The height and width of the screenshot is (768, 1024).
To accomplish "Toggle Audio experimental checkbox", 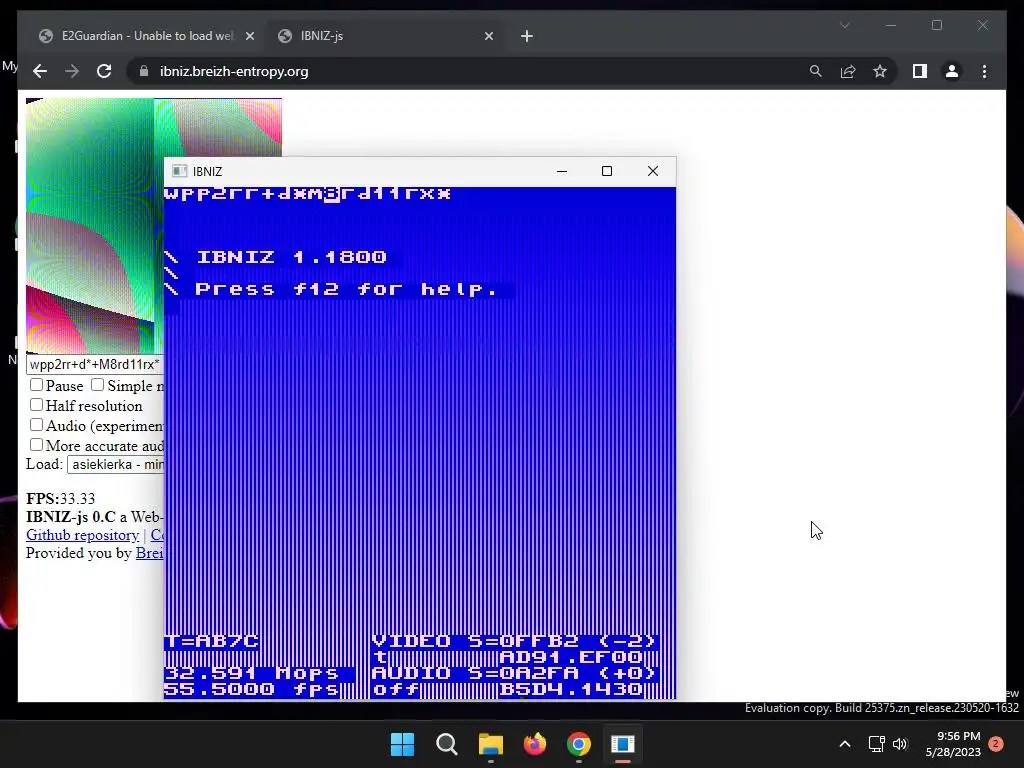I will coord(37,425).
